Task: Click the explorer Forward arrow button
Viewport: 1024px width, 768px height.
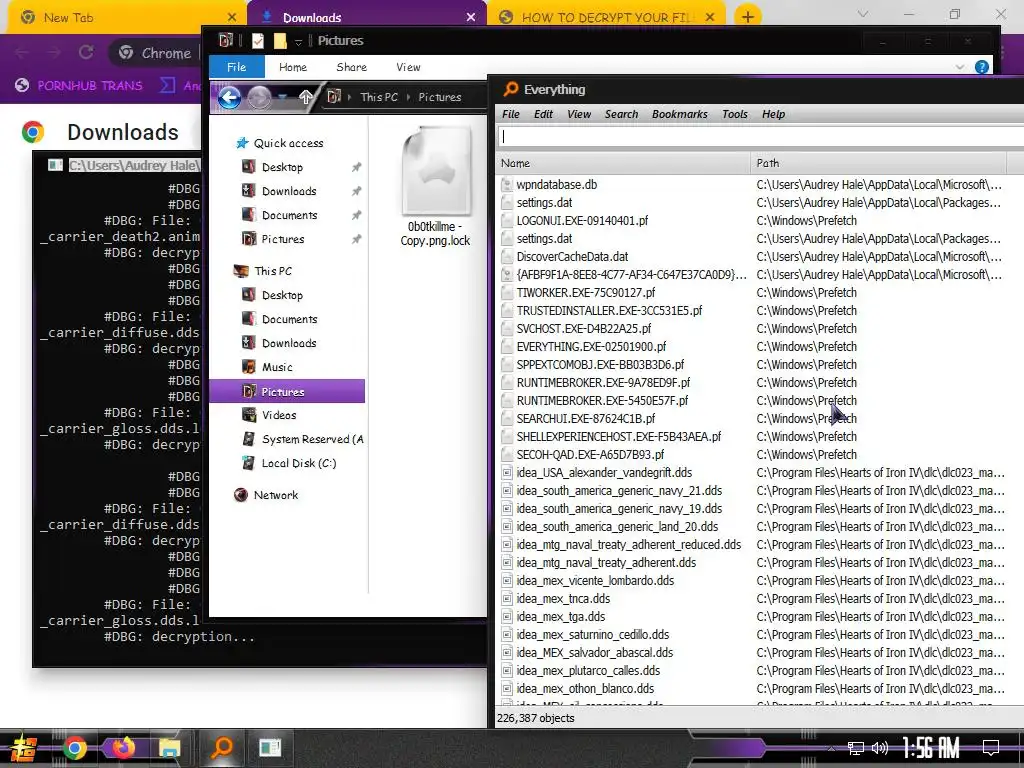Action: (x=259, y=98)
